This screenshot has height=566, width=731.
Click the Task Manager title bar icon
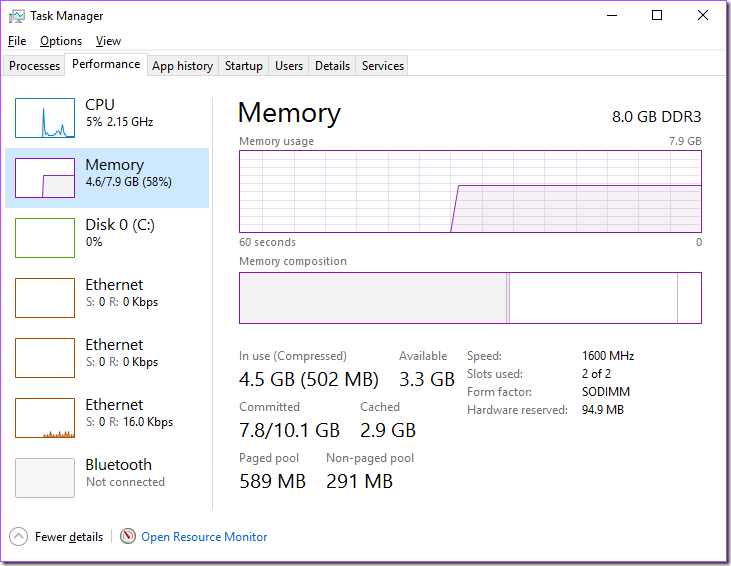pos(17,16)
